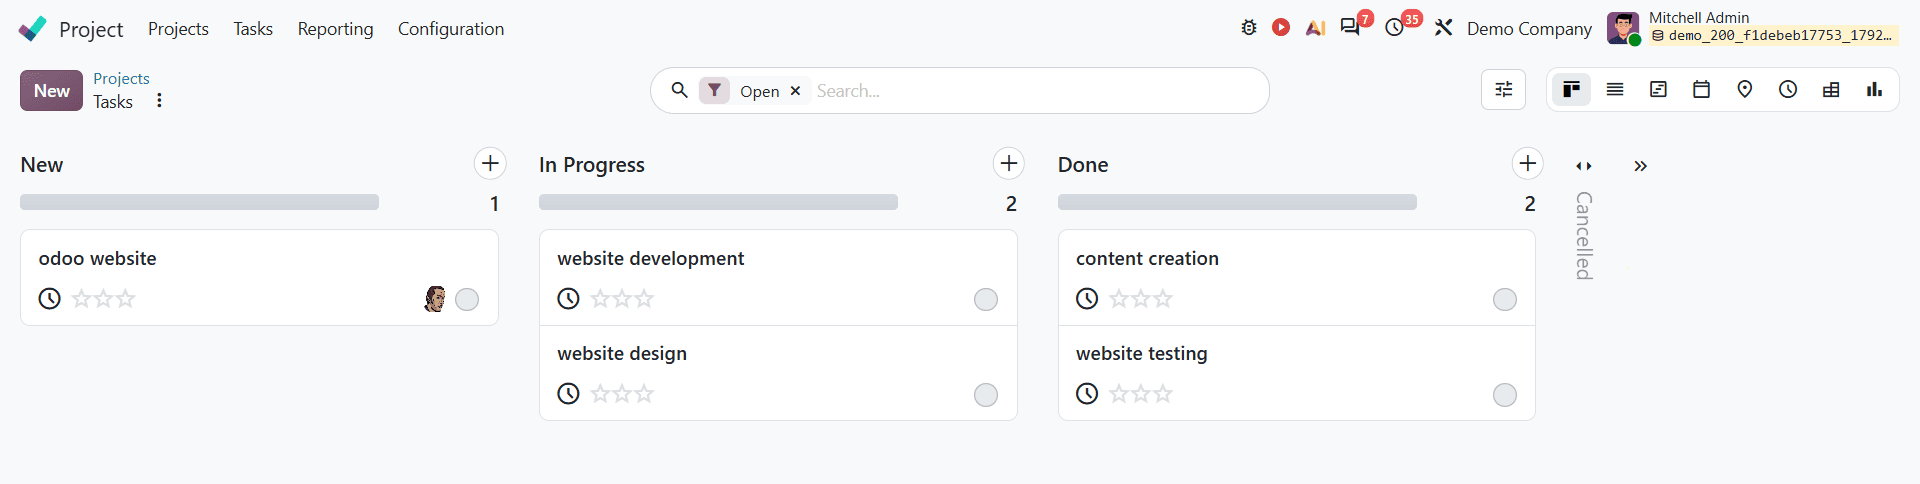Viewport: 1920px width, 484px height.
Task: Create a new task with New button
Action: coord(52,91)
